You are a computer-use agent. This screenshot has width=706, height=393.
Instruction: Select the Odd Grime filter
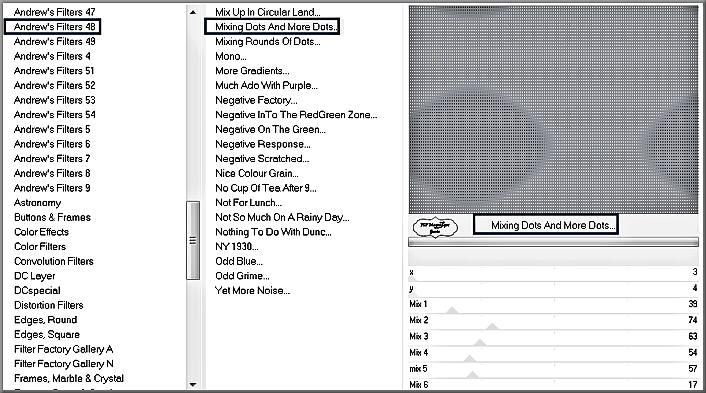click(242, 276)
